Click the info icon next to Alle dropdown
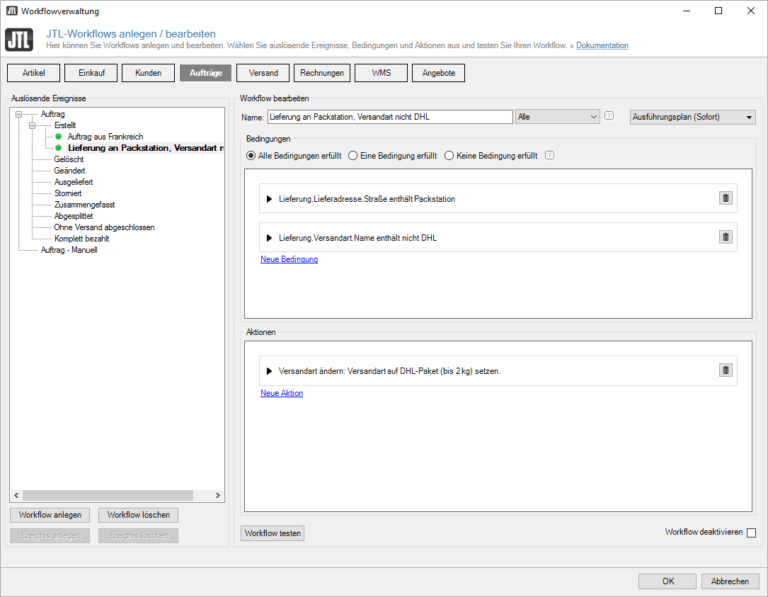The width and height of the screenshot is (768, 597). [609, 117]
